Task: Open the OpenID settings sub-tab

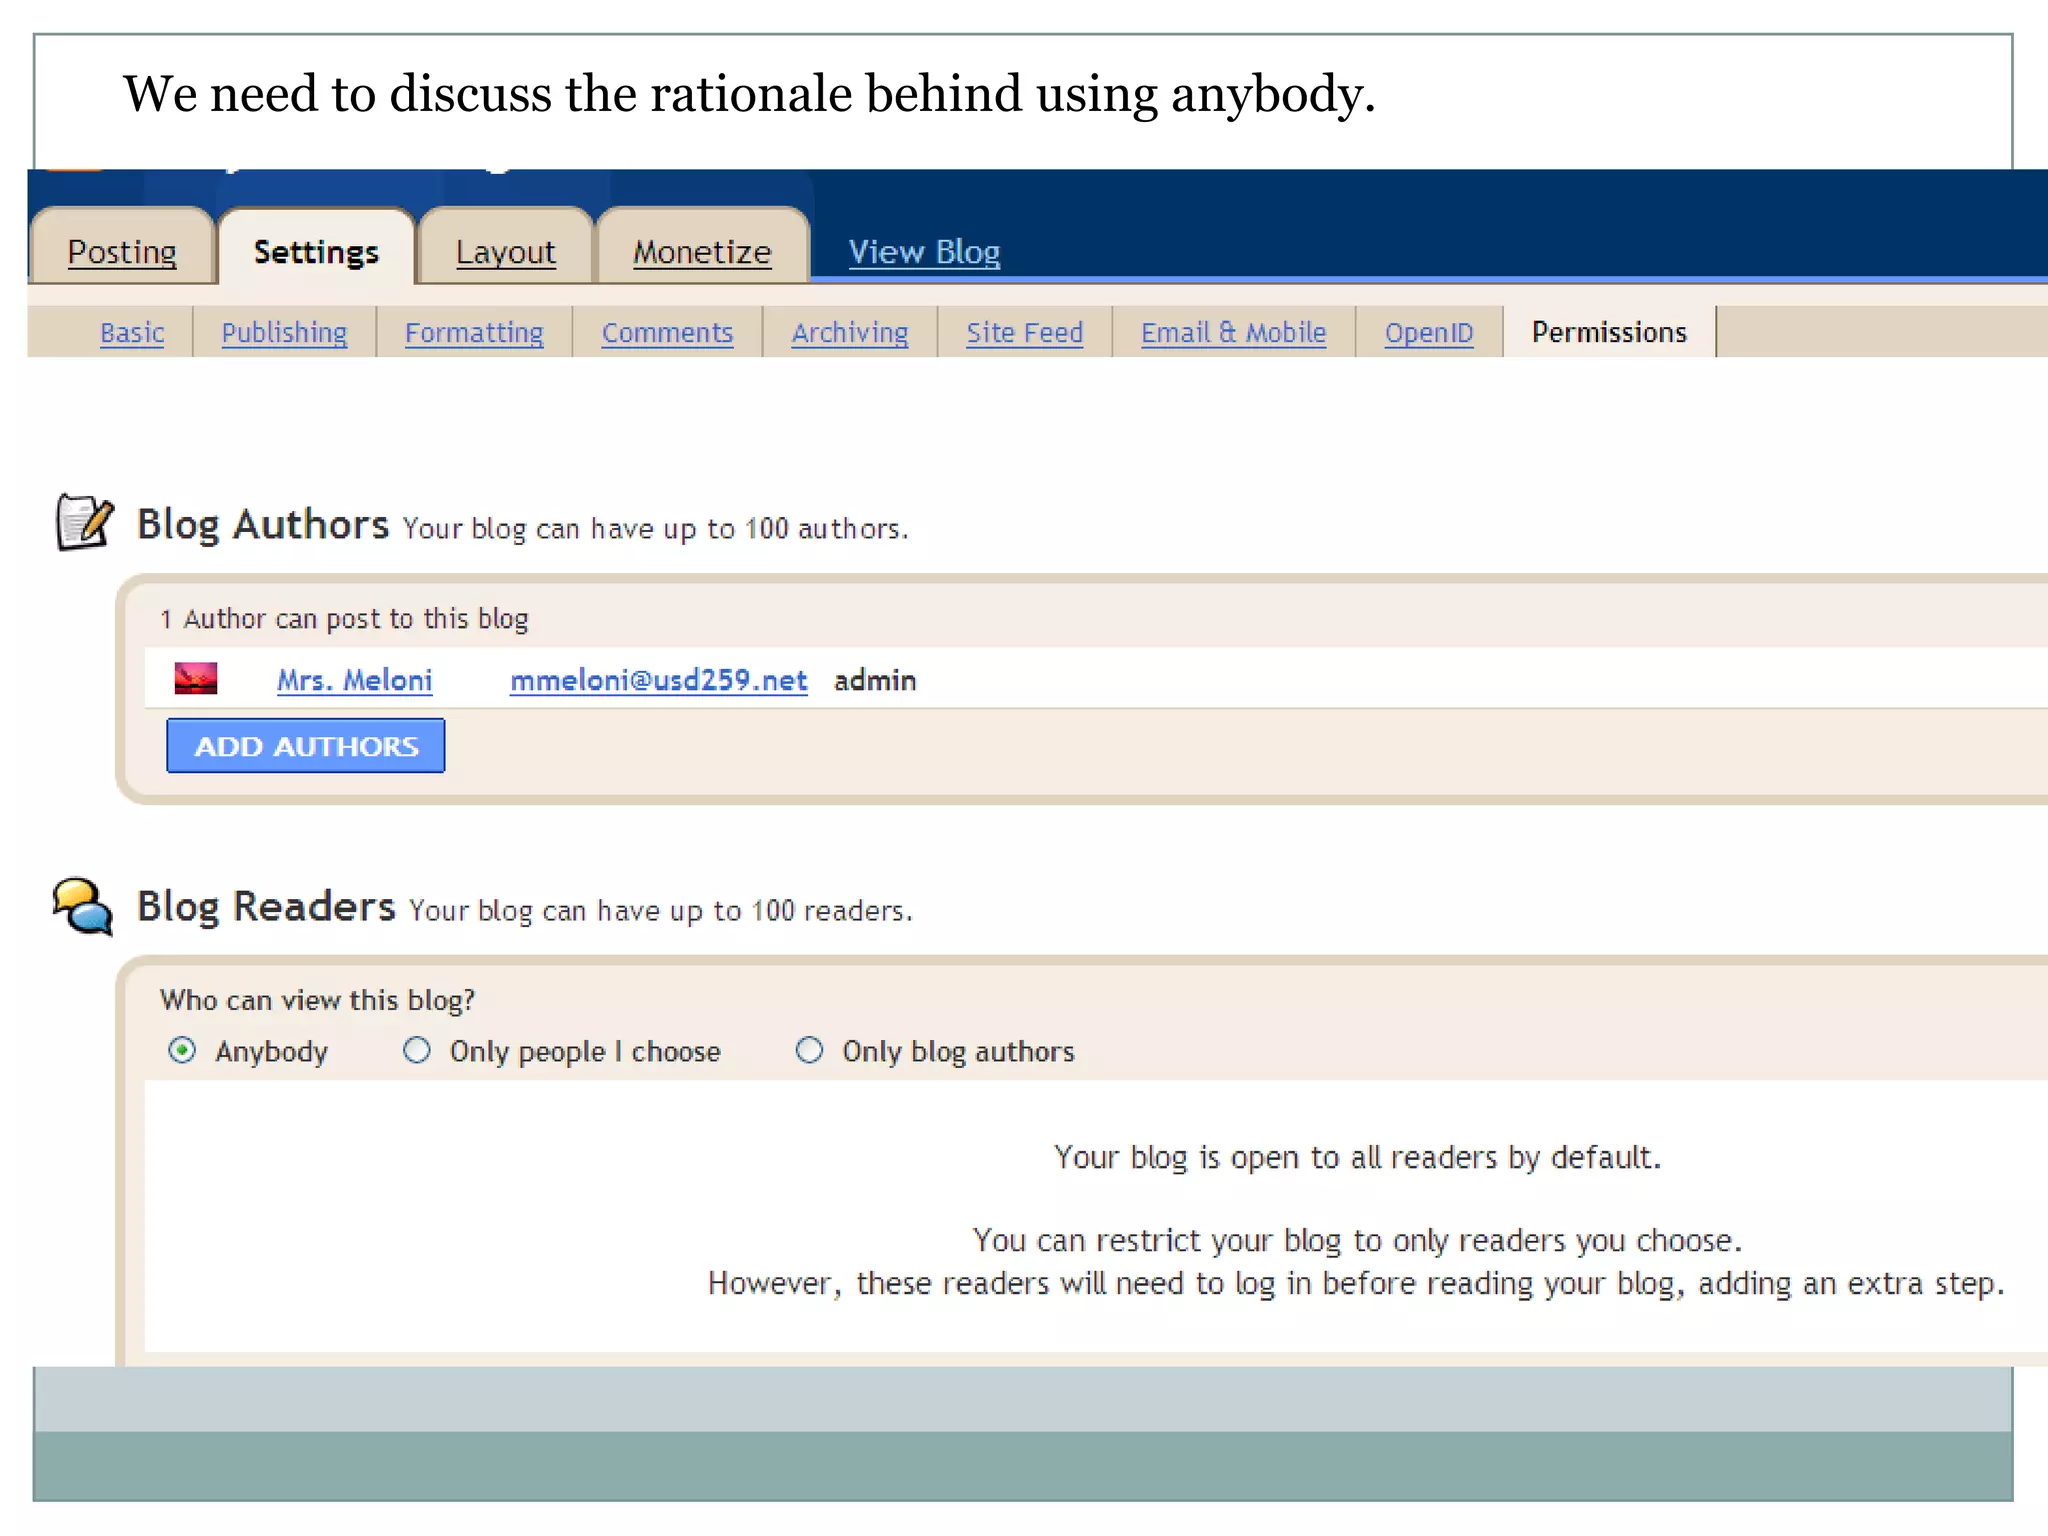Action: pyautogui.click(x=1428, y=332)
